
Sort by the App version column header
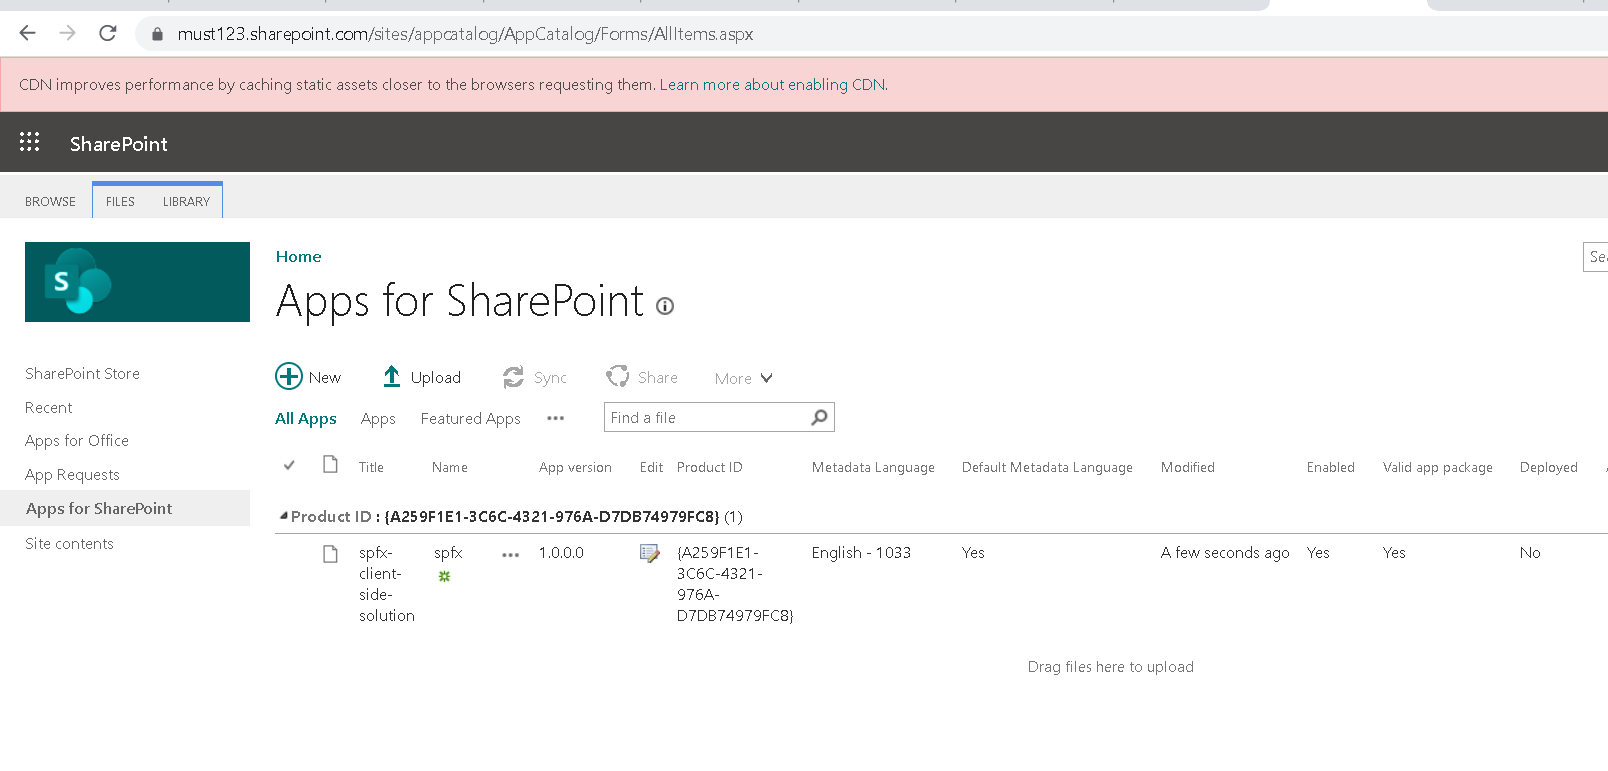(x=575, y=467)
